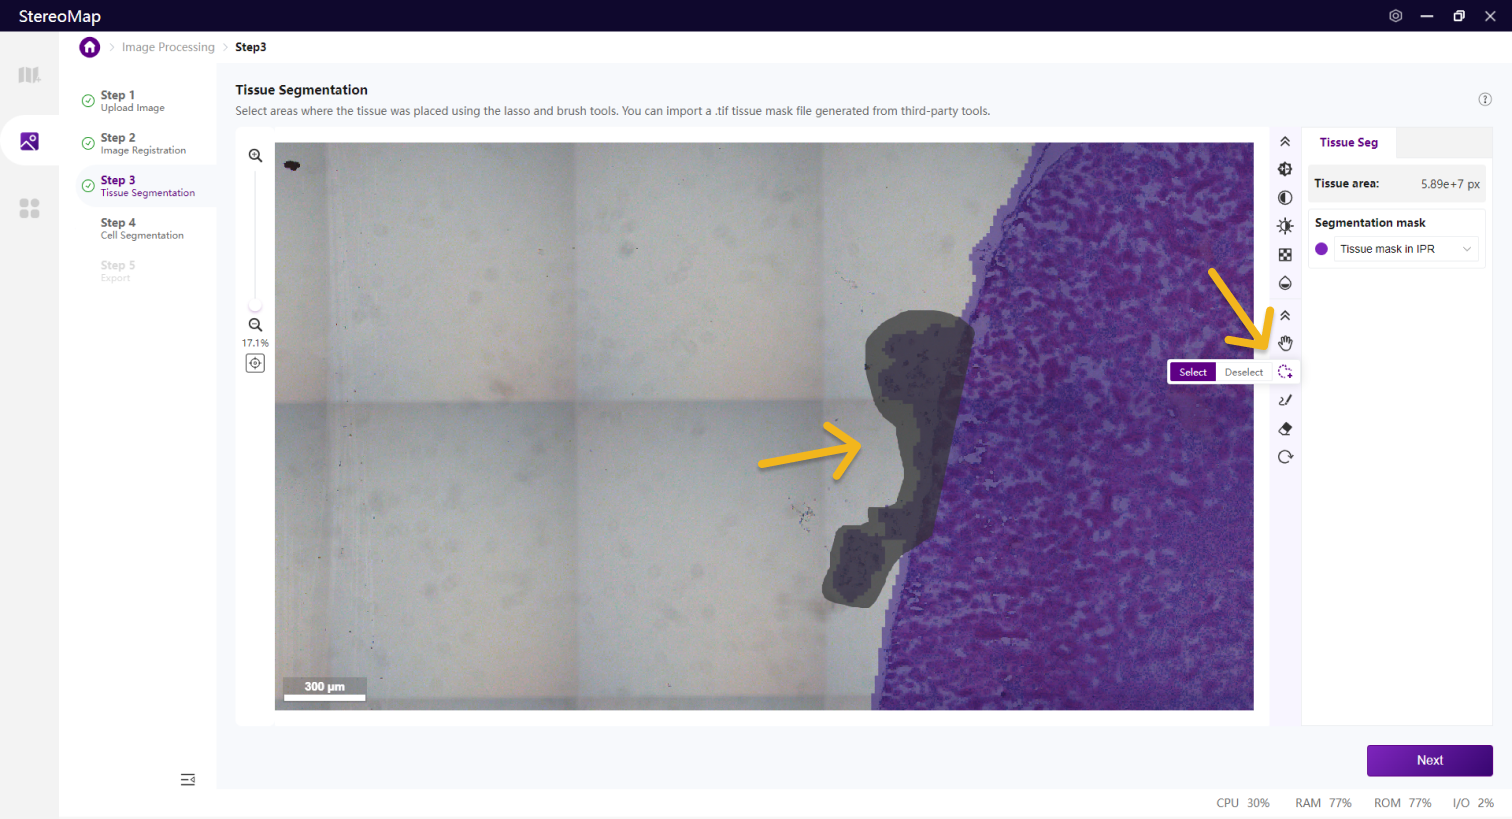1512x819 pixels.
Task: Pick the eraser tool
Action: tap(1285, 429)
